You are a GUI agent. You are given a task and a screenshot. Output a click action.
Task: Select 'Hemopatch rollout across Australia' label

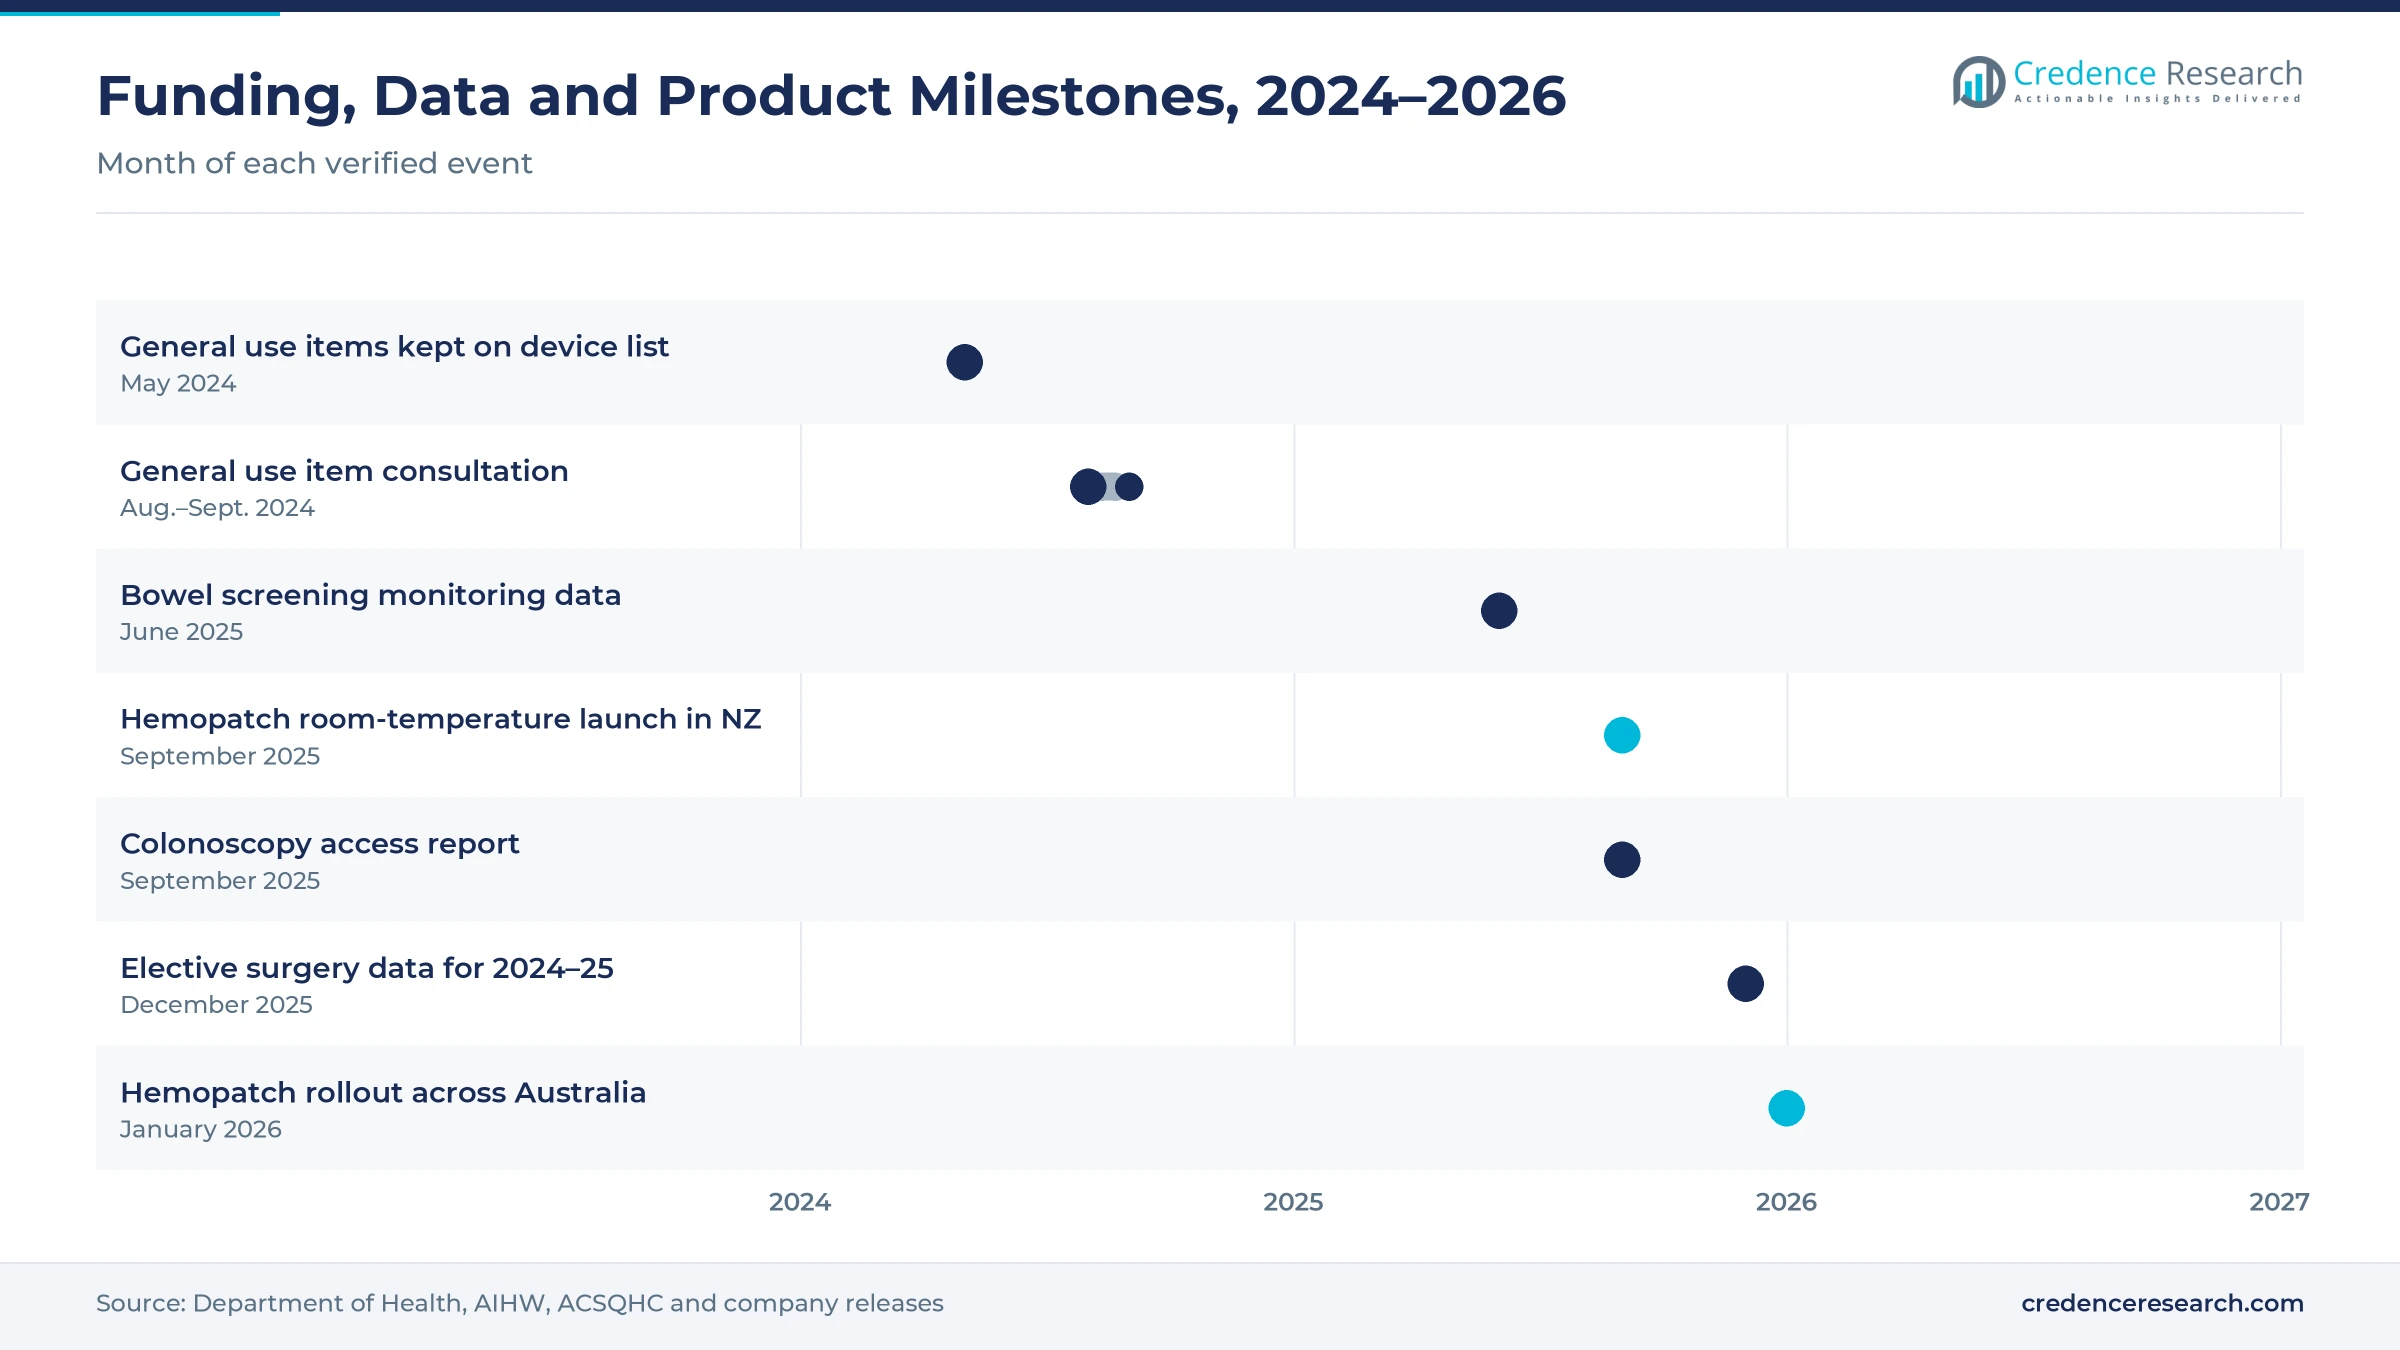click(383, 1092)
